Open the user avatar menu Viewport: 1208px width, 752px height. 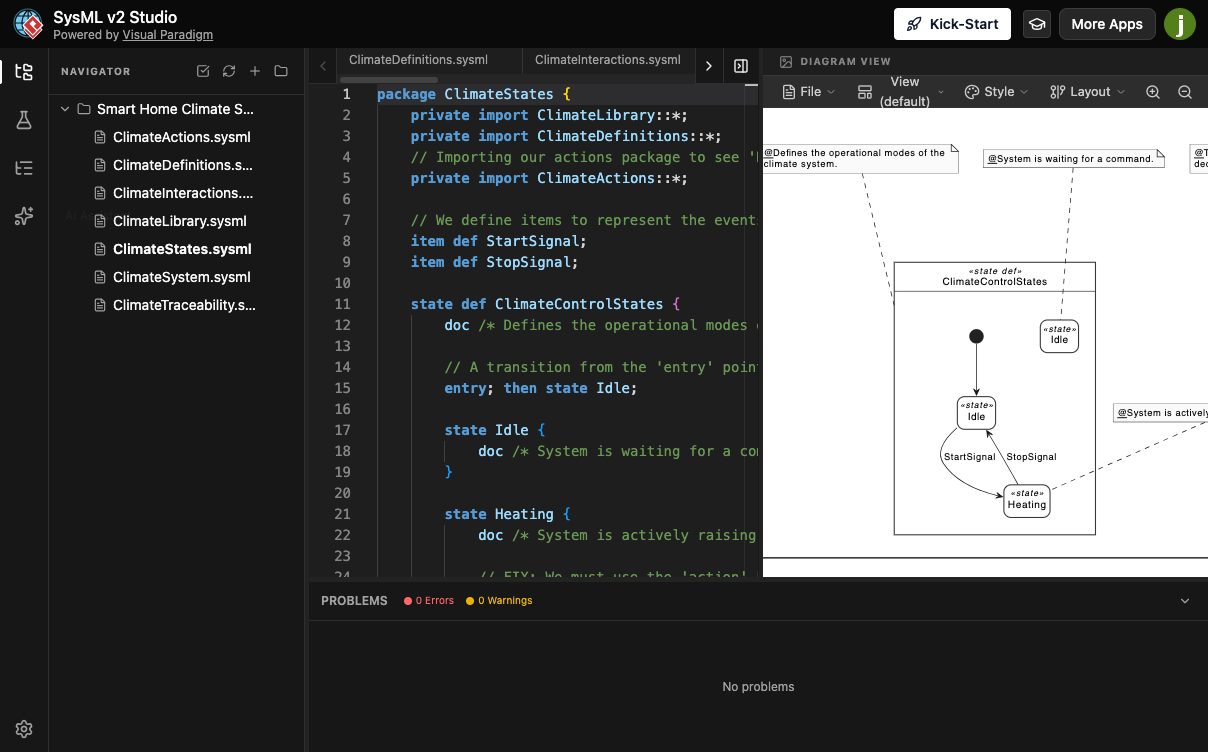tap(1180, 24)
